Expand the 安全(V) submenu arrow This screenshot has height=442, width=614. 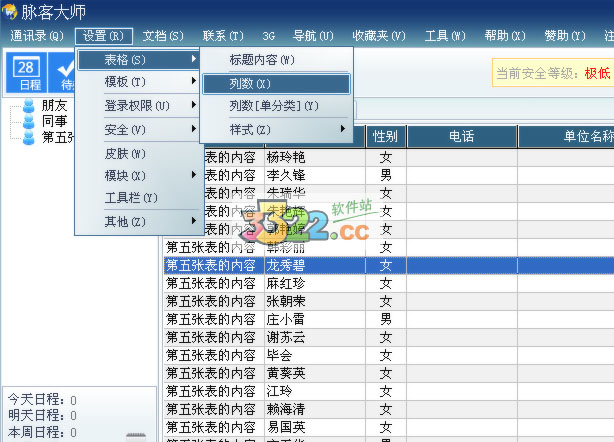(194, 128)
